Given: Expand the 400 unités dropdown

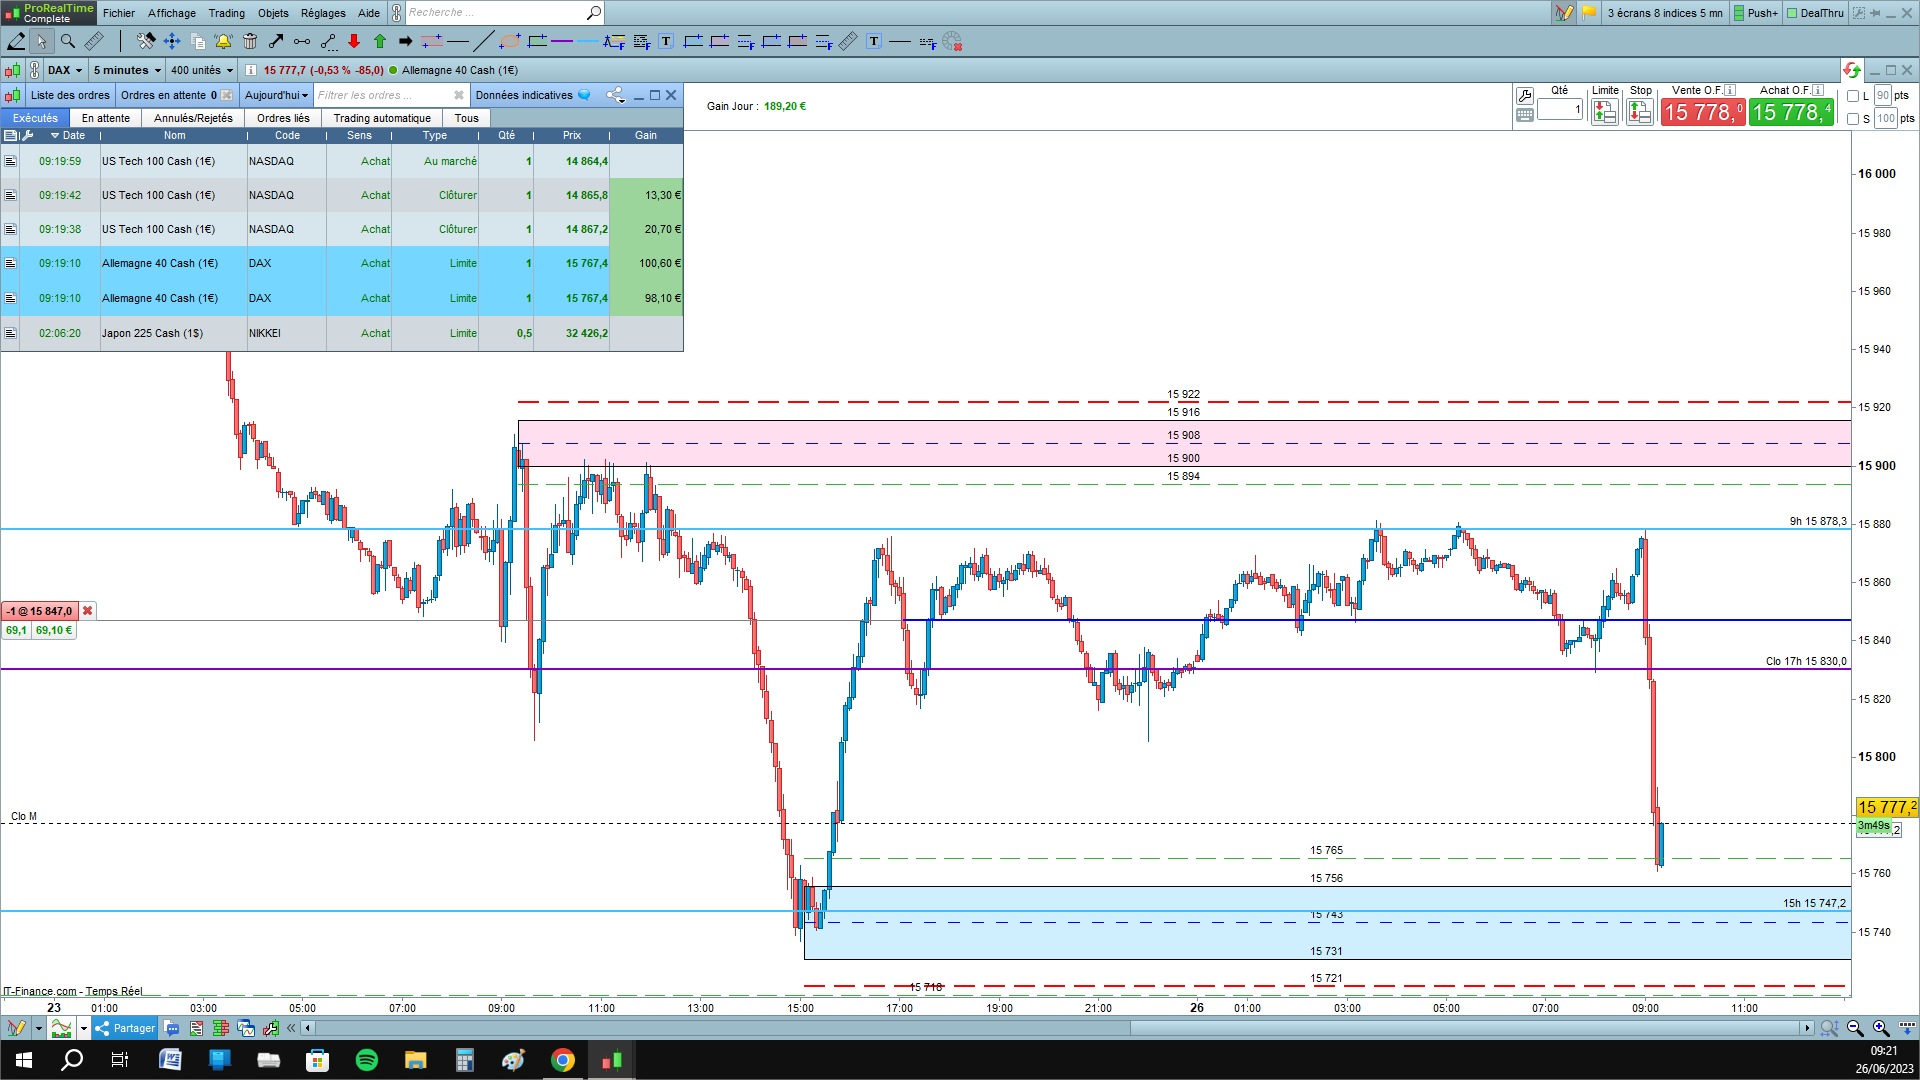Looking at the screenshot, I should coord(201,70).
